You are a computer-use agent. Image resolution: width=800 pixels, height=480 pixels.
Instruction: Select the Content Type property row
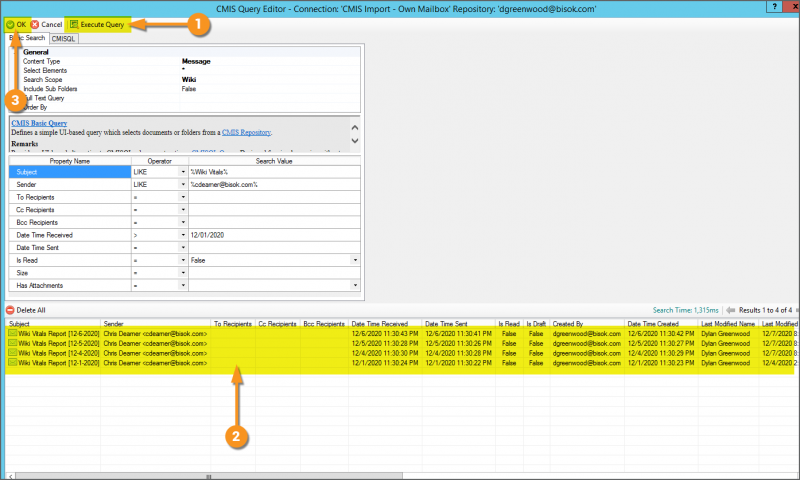[191, 61]
